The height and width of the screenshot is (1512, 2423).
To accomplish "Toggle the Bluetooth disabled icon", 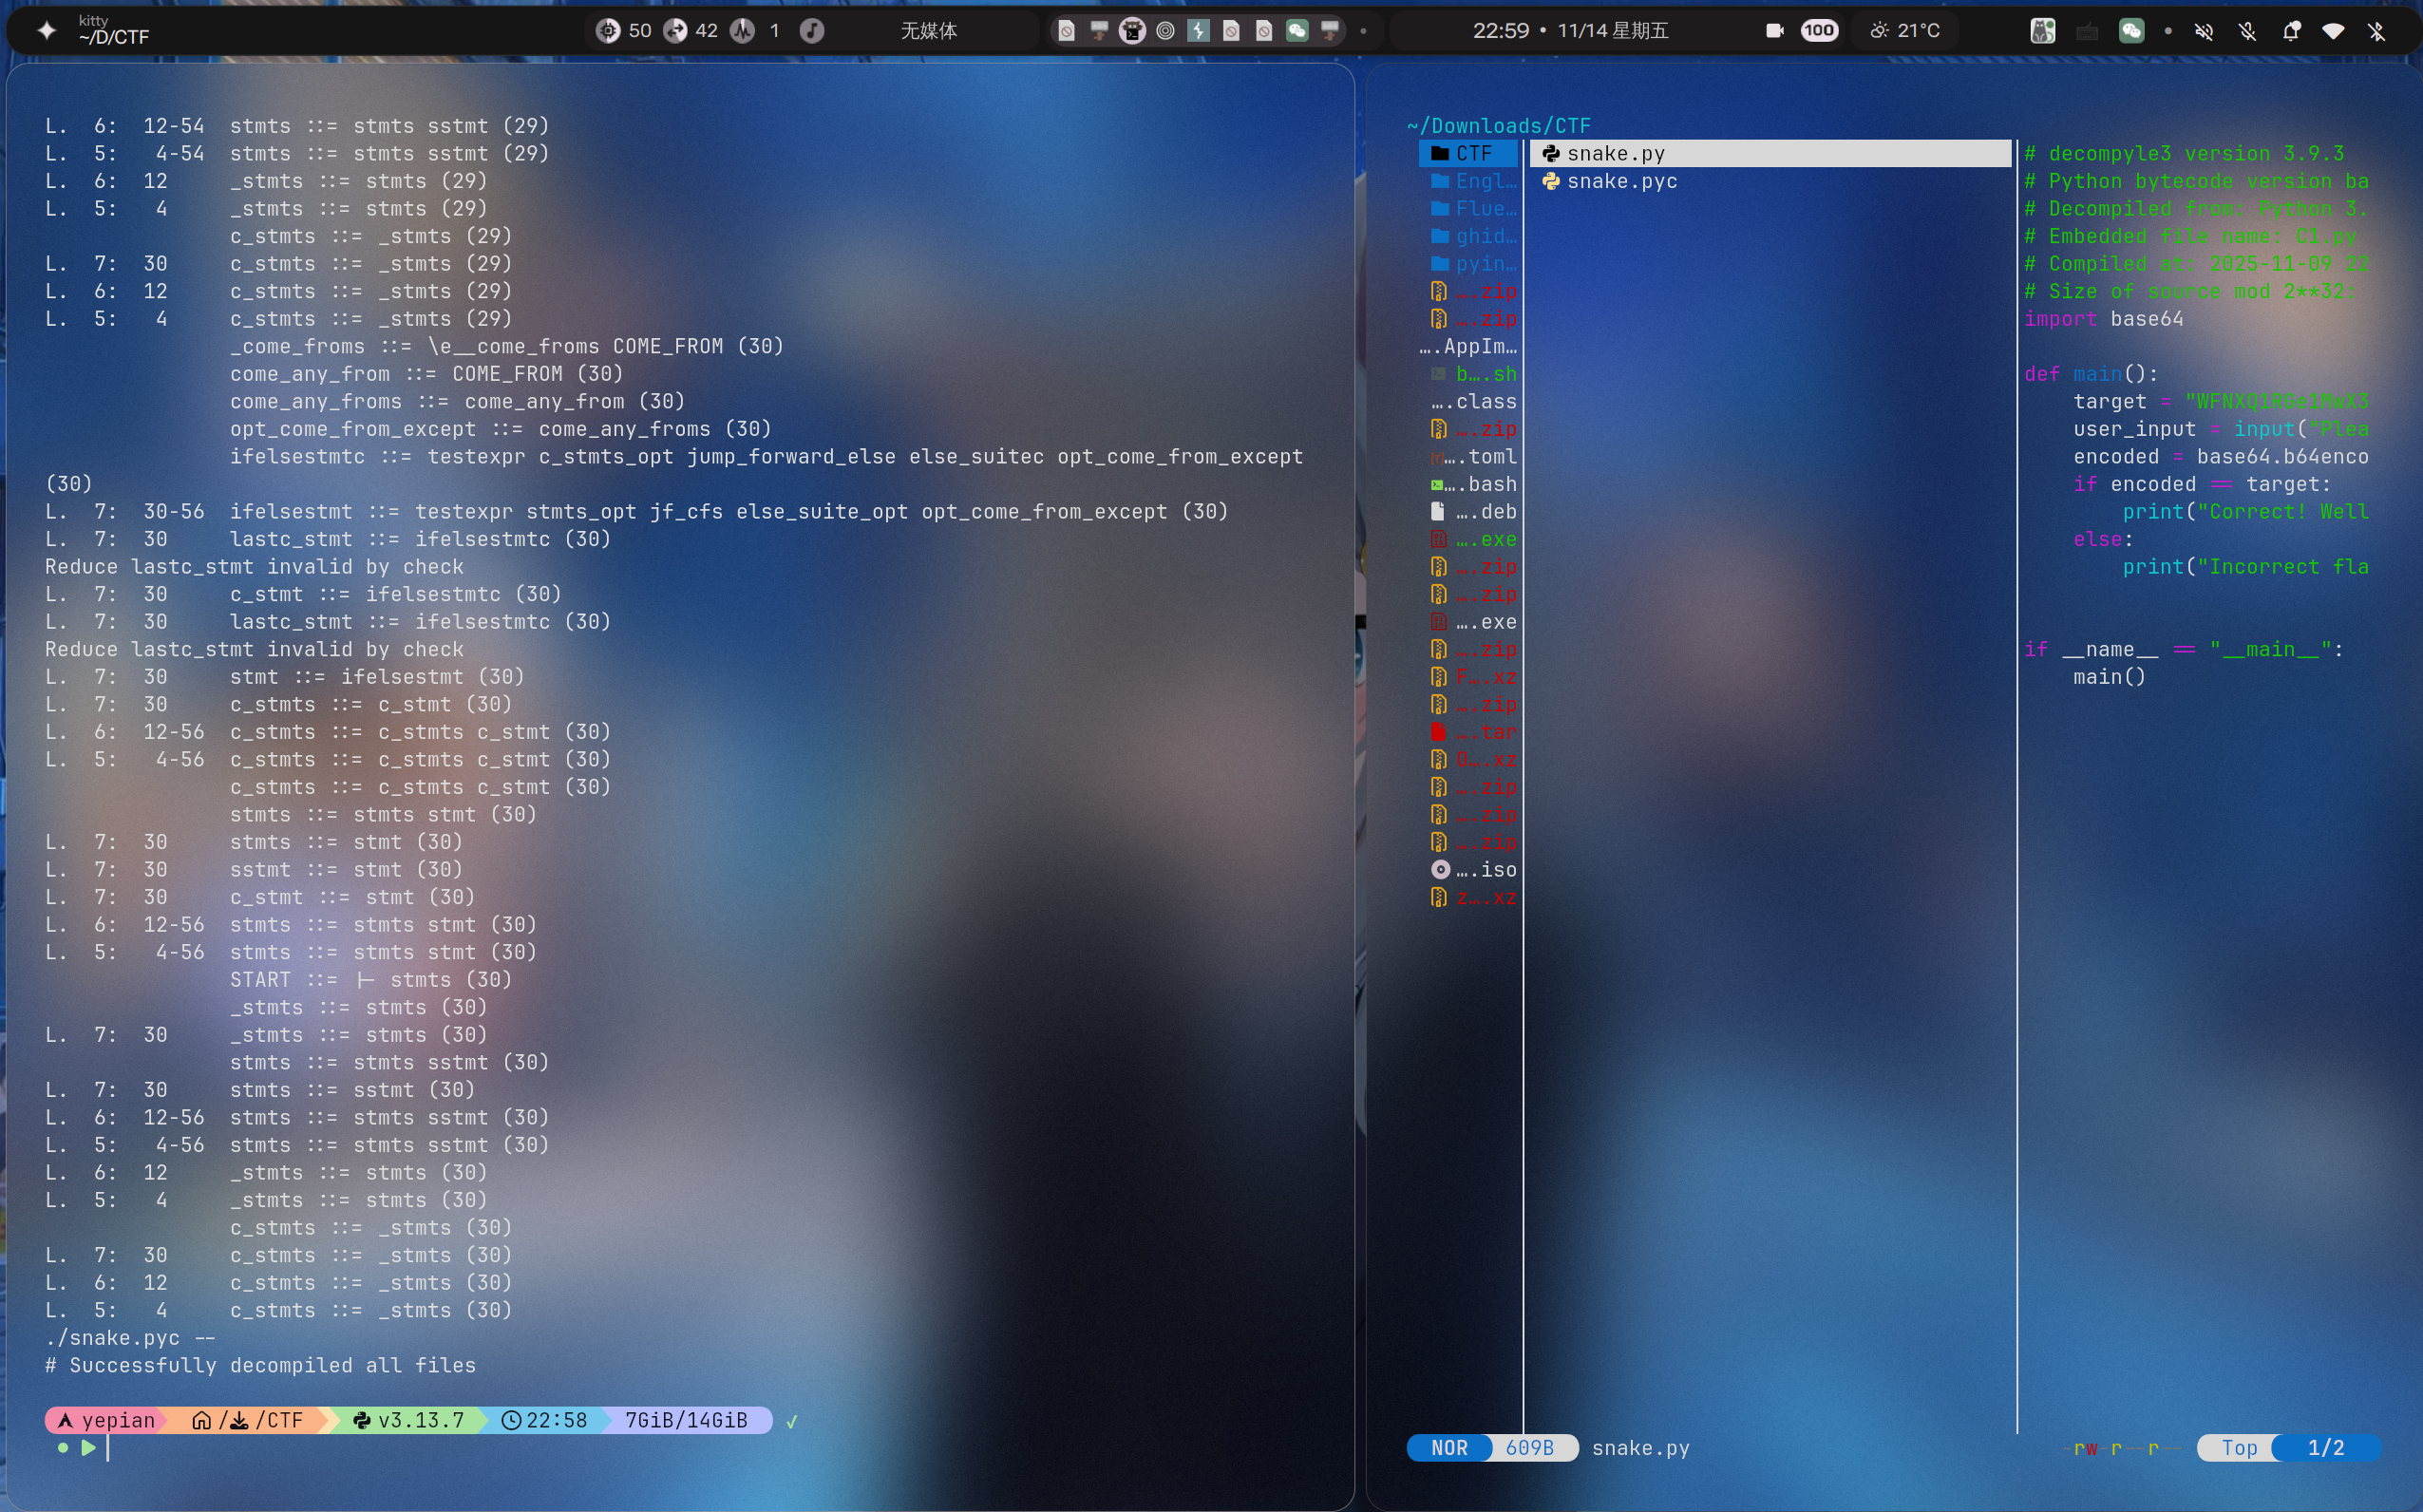I will coord(2377,31).
